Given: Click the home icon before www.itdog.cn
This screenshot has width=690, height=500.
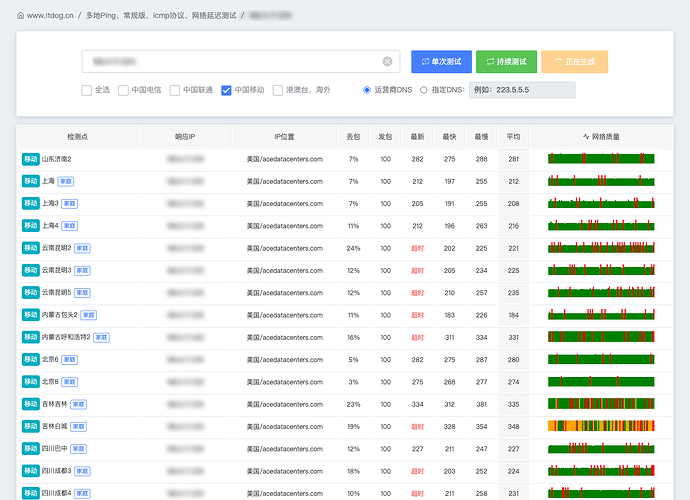Looking at the screenshot, I should [x=20, y=15].
